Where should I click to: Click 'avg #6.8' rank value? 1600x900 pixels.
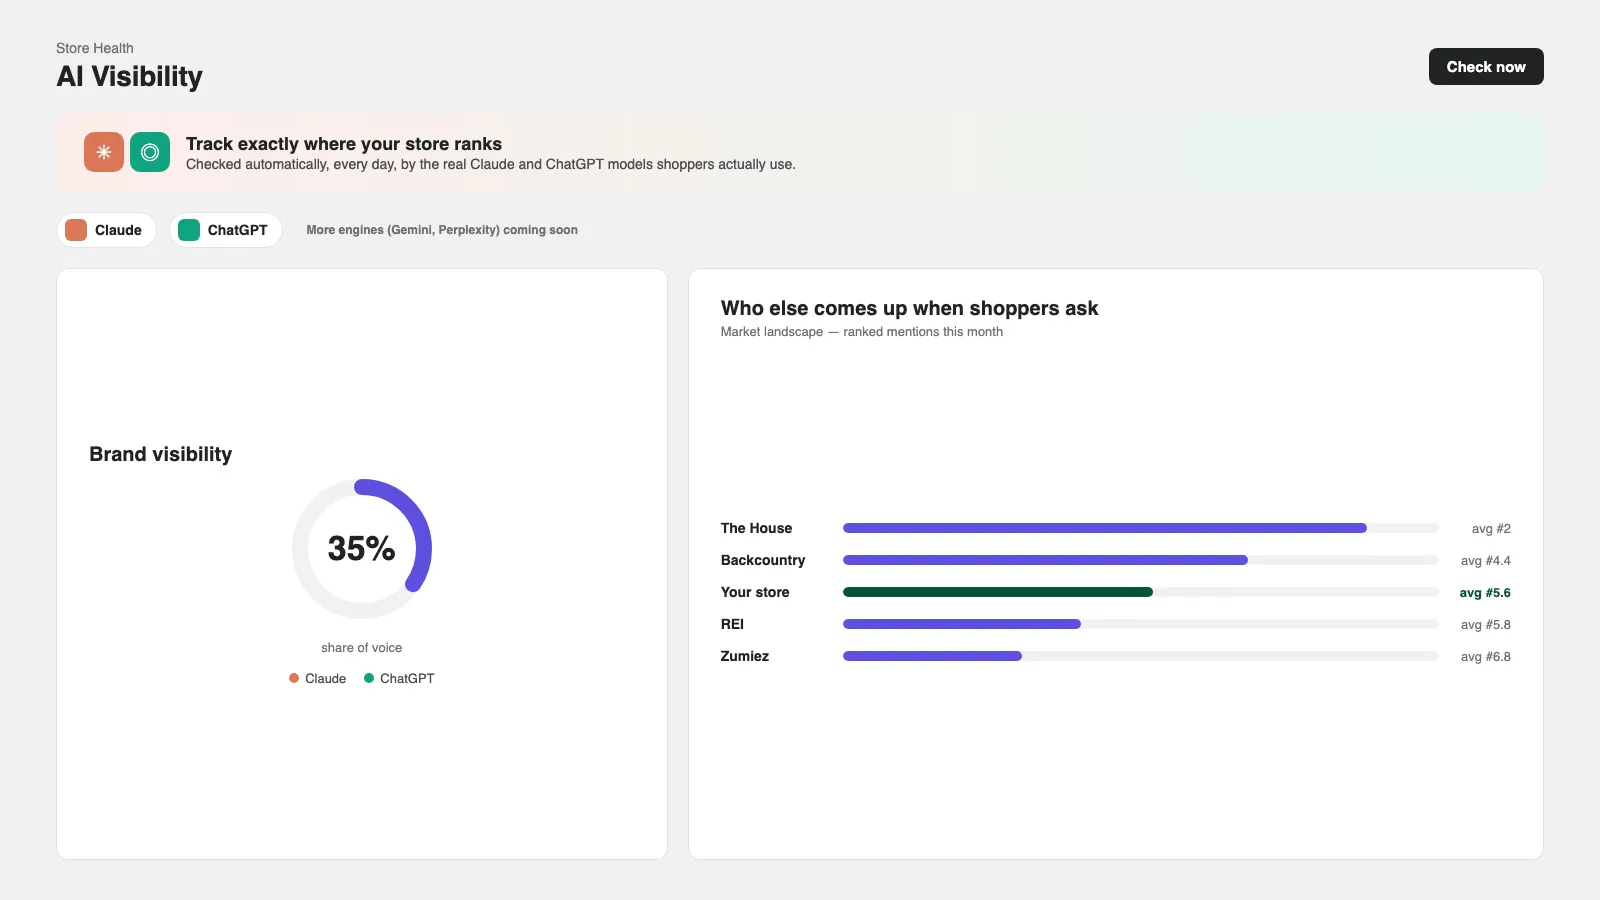tap(1486, 657)
